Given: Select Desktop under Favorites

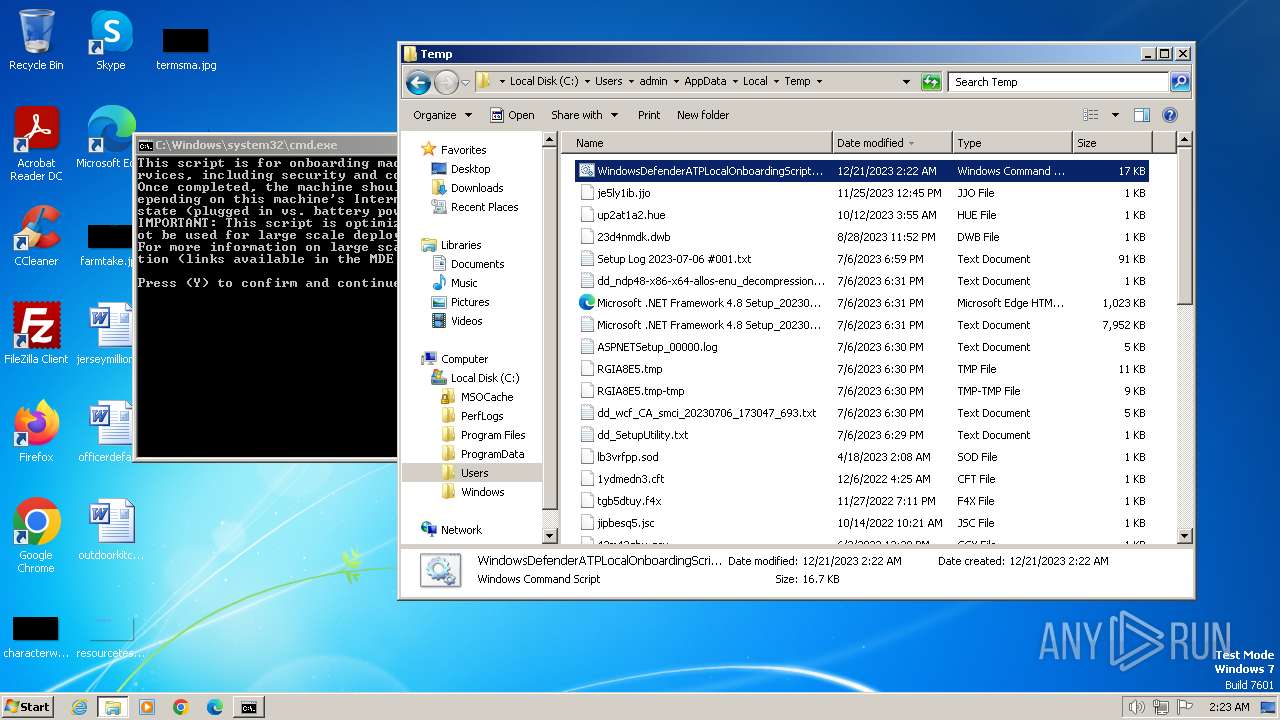Looking at the screenshot, I should click(x=470, y=169).
